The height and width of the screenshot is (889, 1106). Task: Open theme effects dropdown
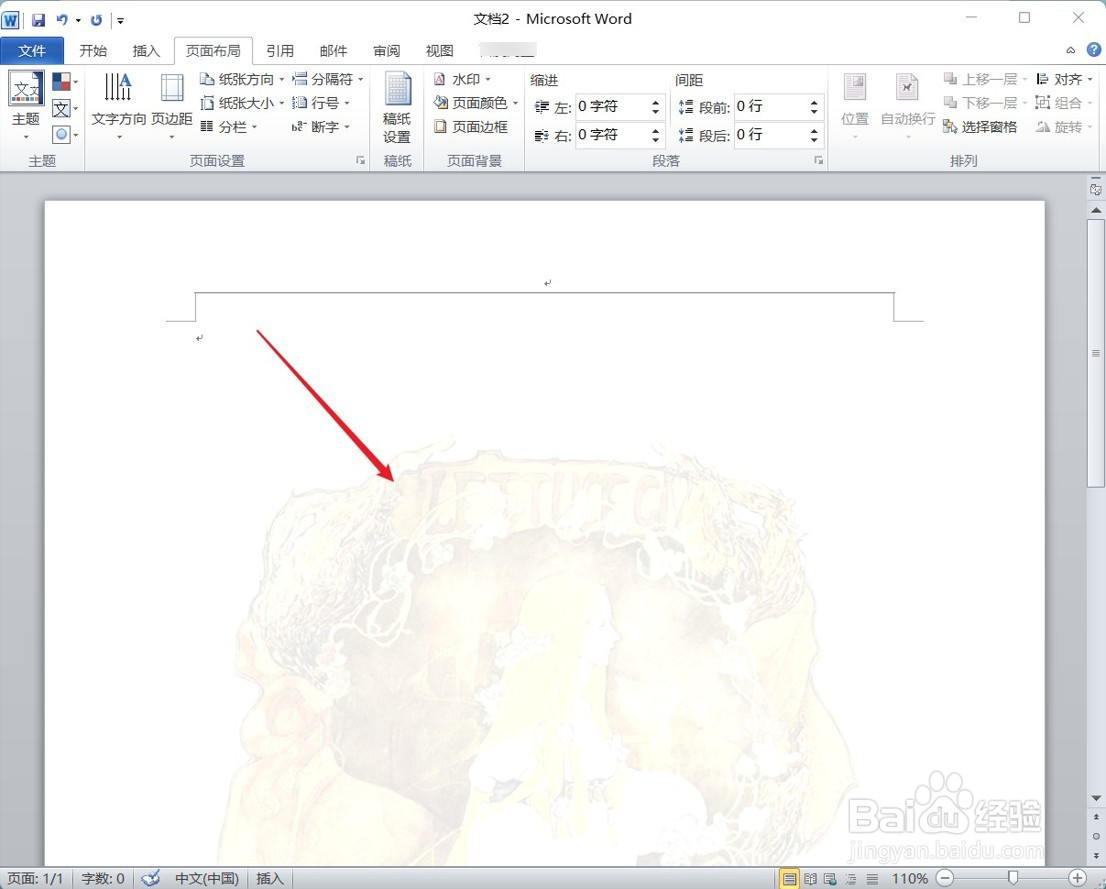(x=65, y=134)
